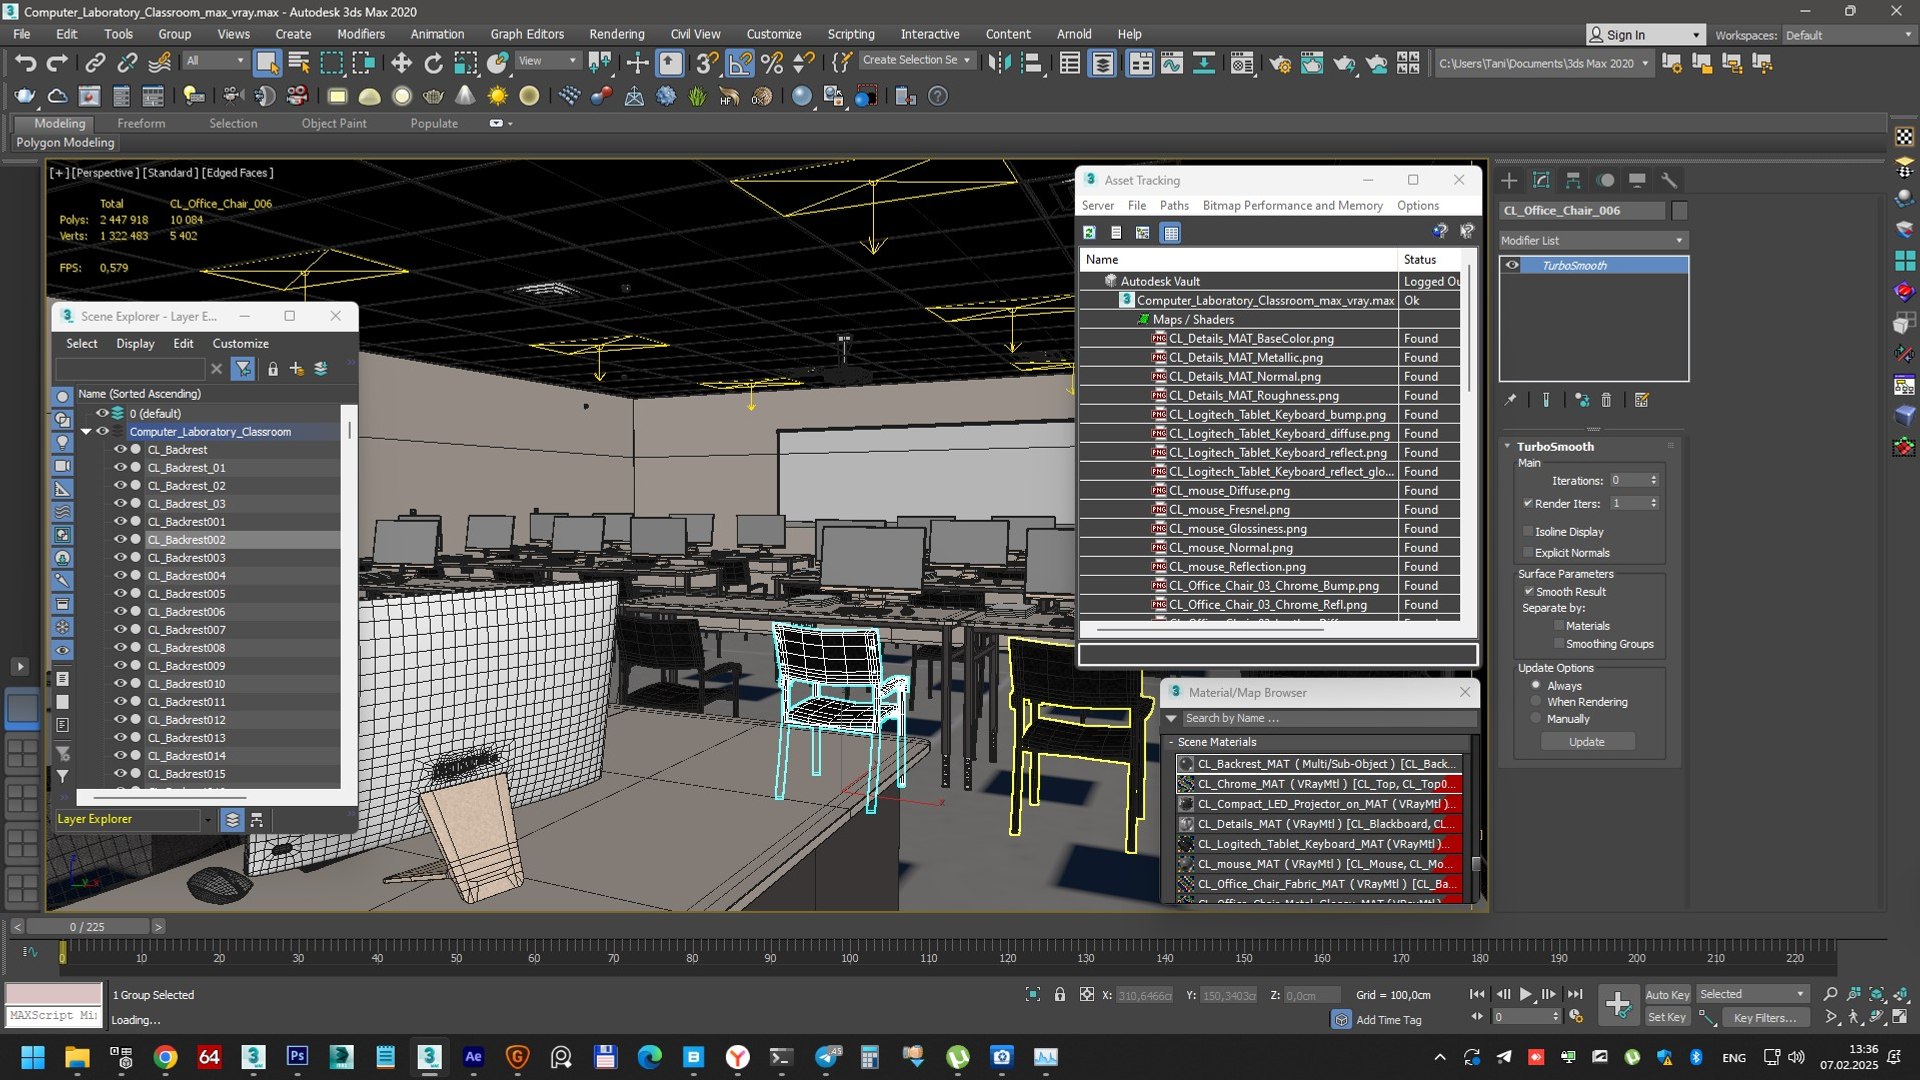The width and height of the screenshot is (1920, 1080).
Task: Click the Key Filters button
Action: [x=1764, y=1017]
